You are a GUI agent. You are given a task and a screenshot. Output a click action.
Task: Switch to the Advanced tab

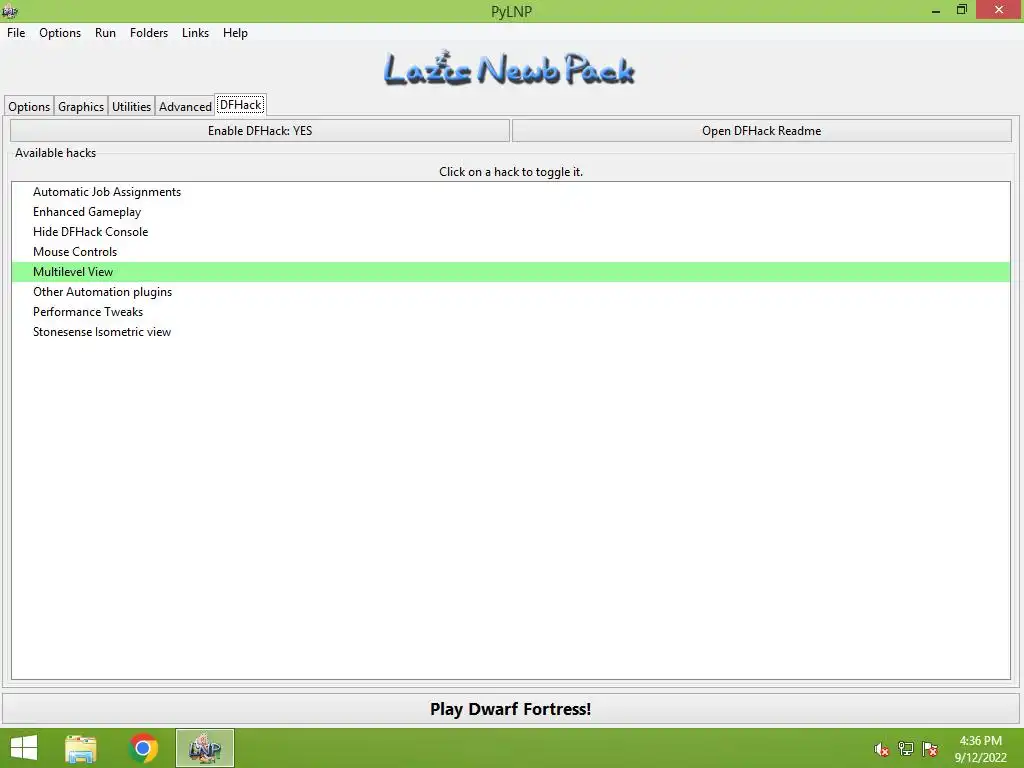(185, 106)
